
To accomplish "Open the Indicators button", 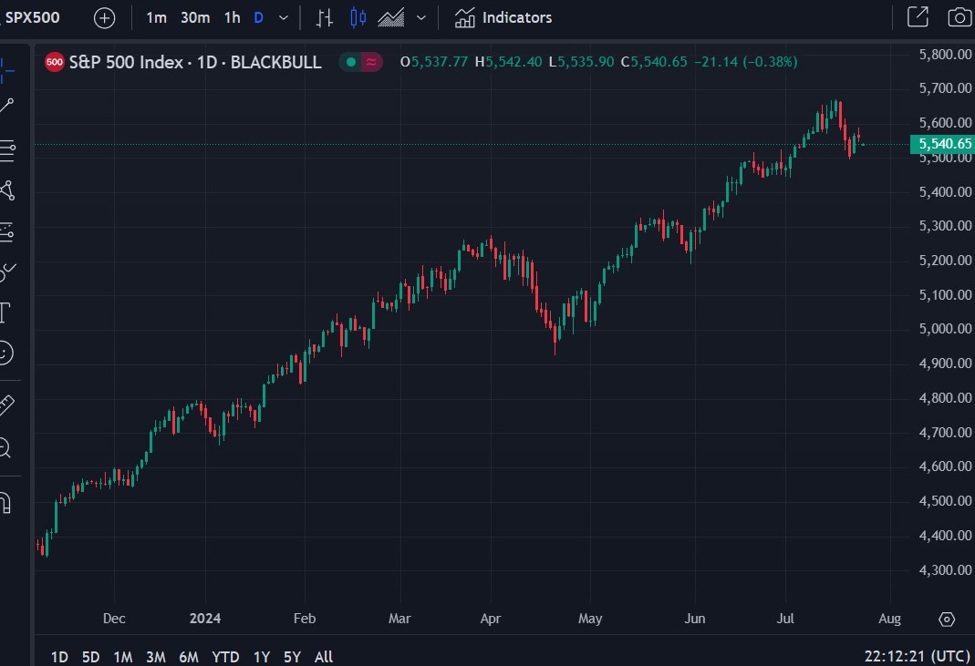I will tap(503, 18).
